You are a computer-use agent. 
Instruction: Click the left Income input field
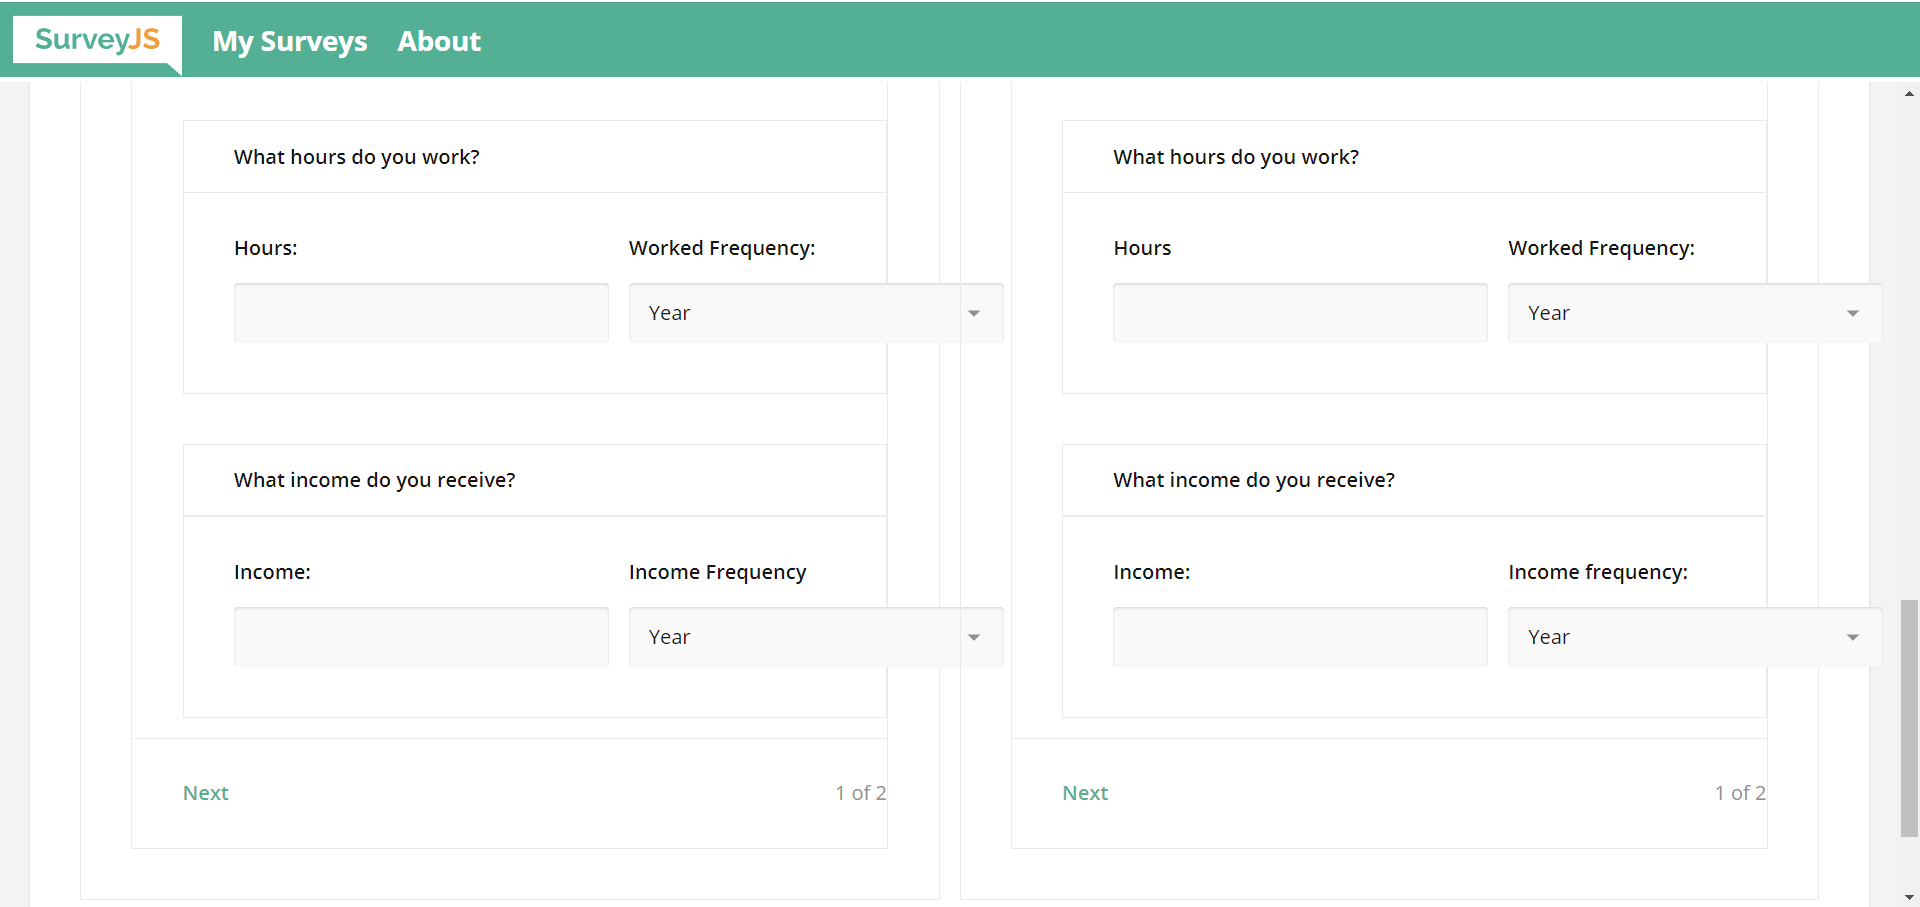(x=420, y=636)
